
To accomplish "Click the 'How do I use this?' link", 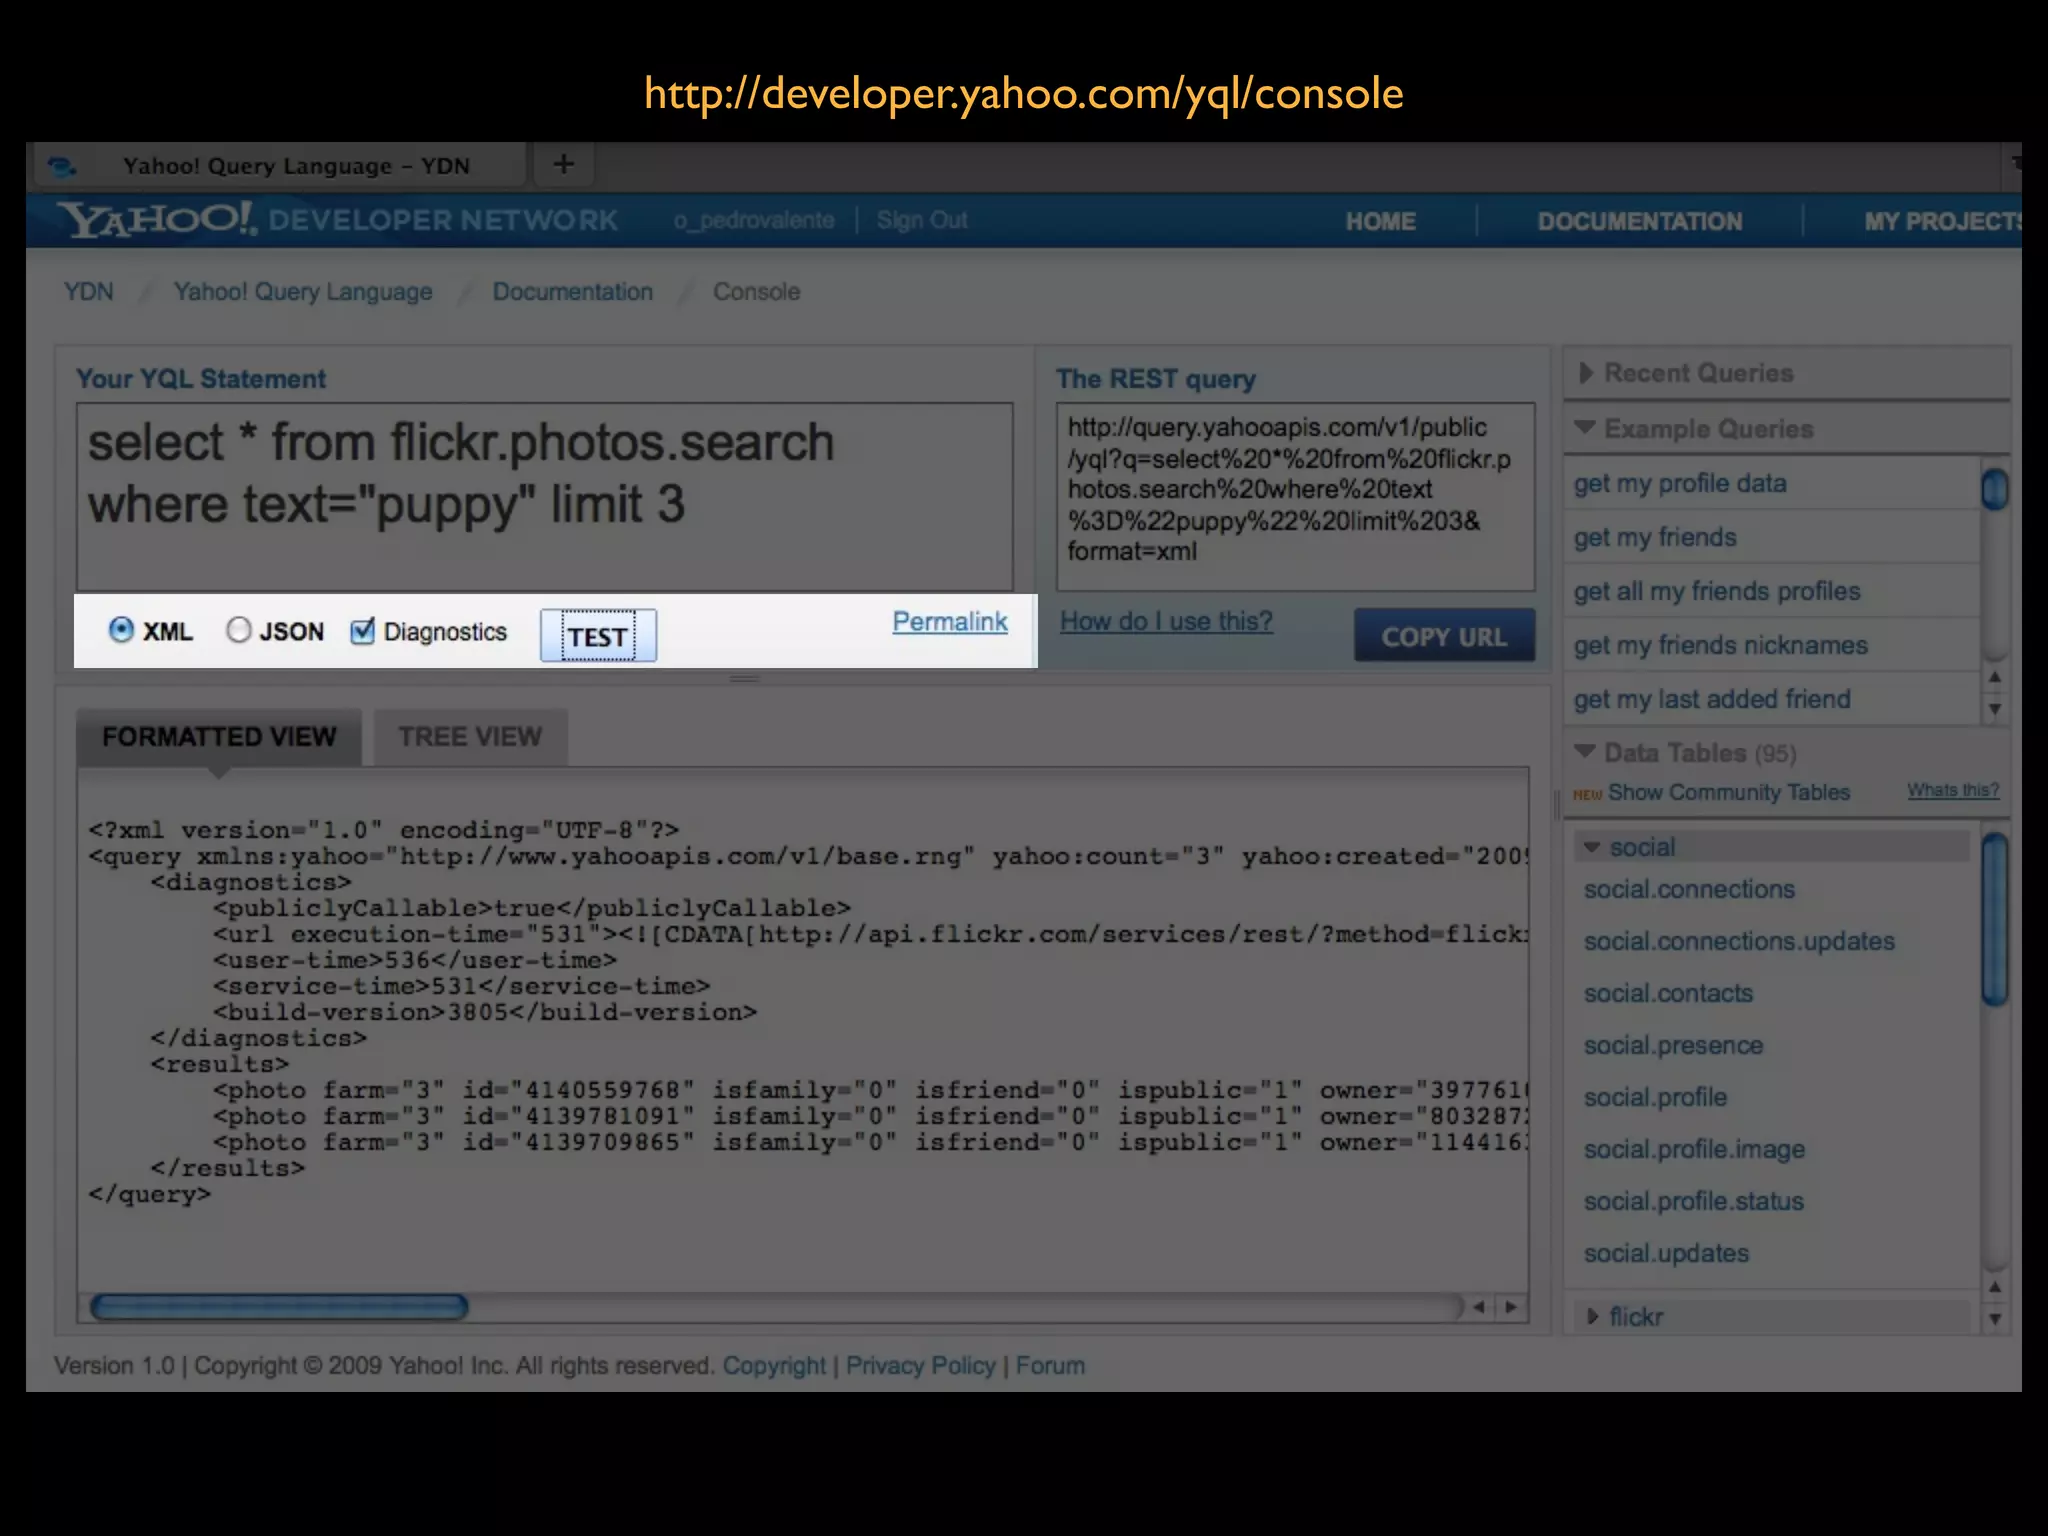I will coord(1166,621).
